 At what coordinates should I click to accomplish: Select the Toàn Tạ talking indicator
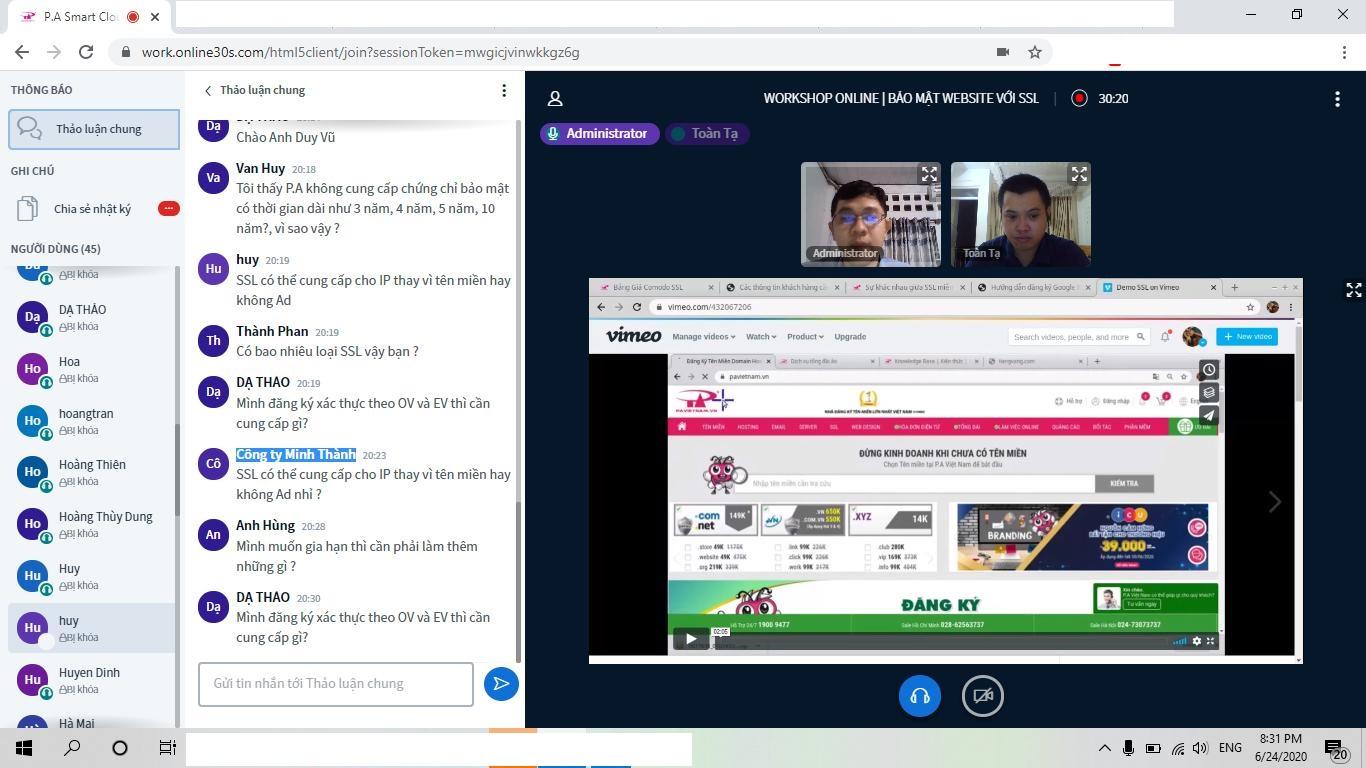point(707,133)
